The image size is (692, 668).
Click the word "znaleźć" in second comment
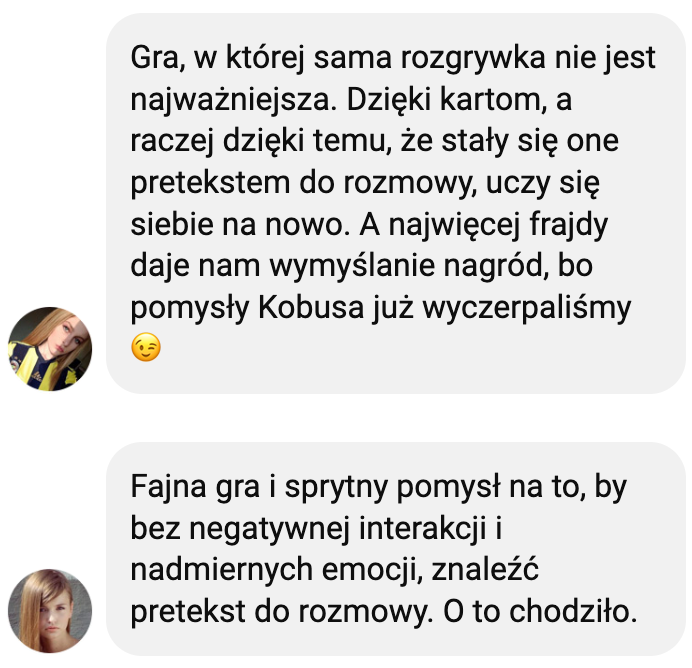(485, 569)
